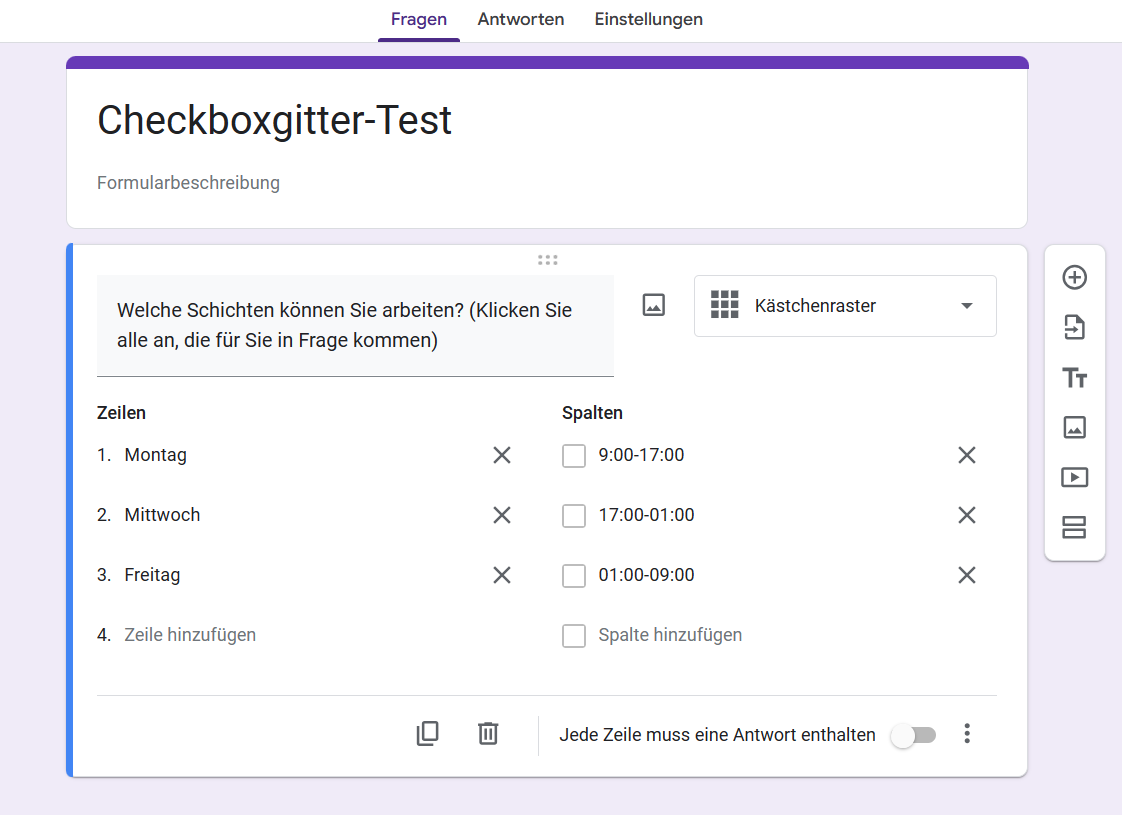The image size is (1122, 815).
Task: Click the add question plus icon
Action: tap(1074, 278)
